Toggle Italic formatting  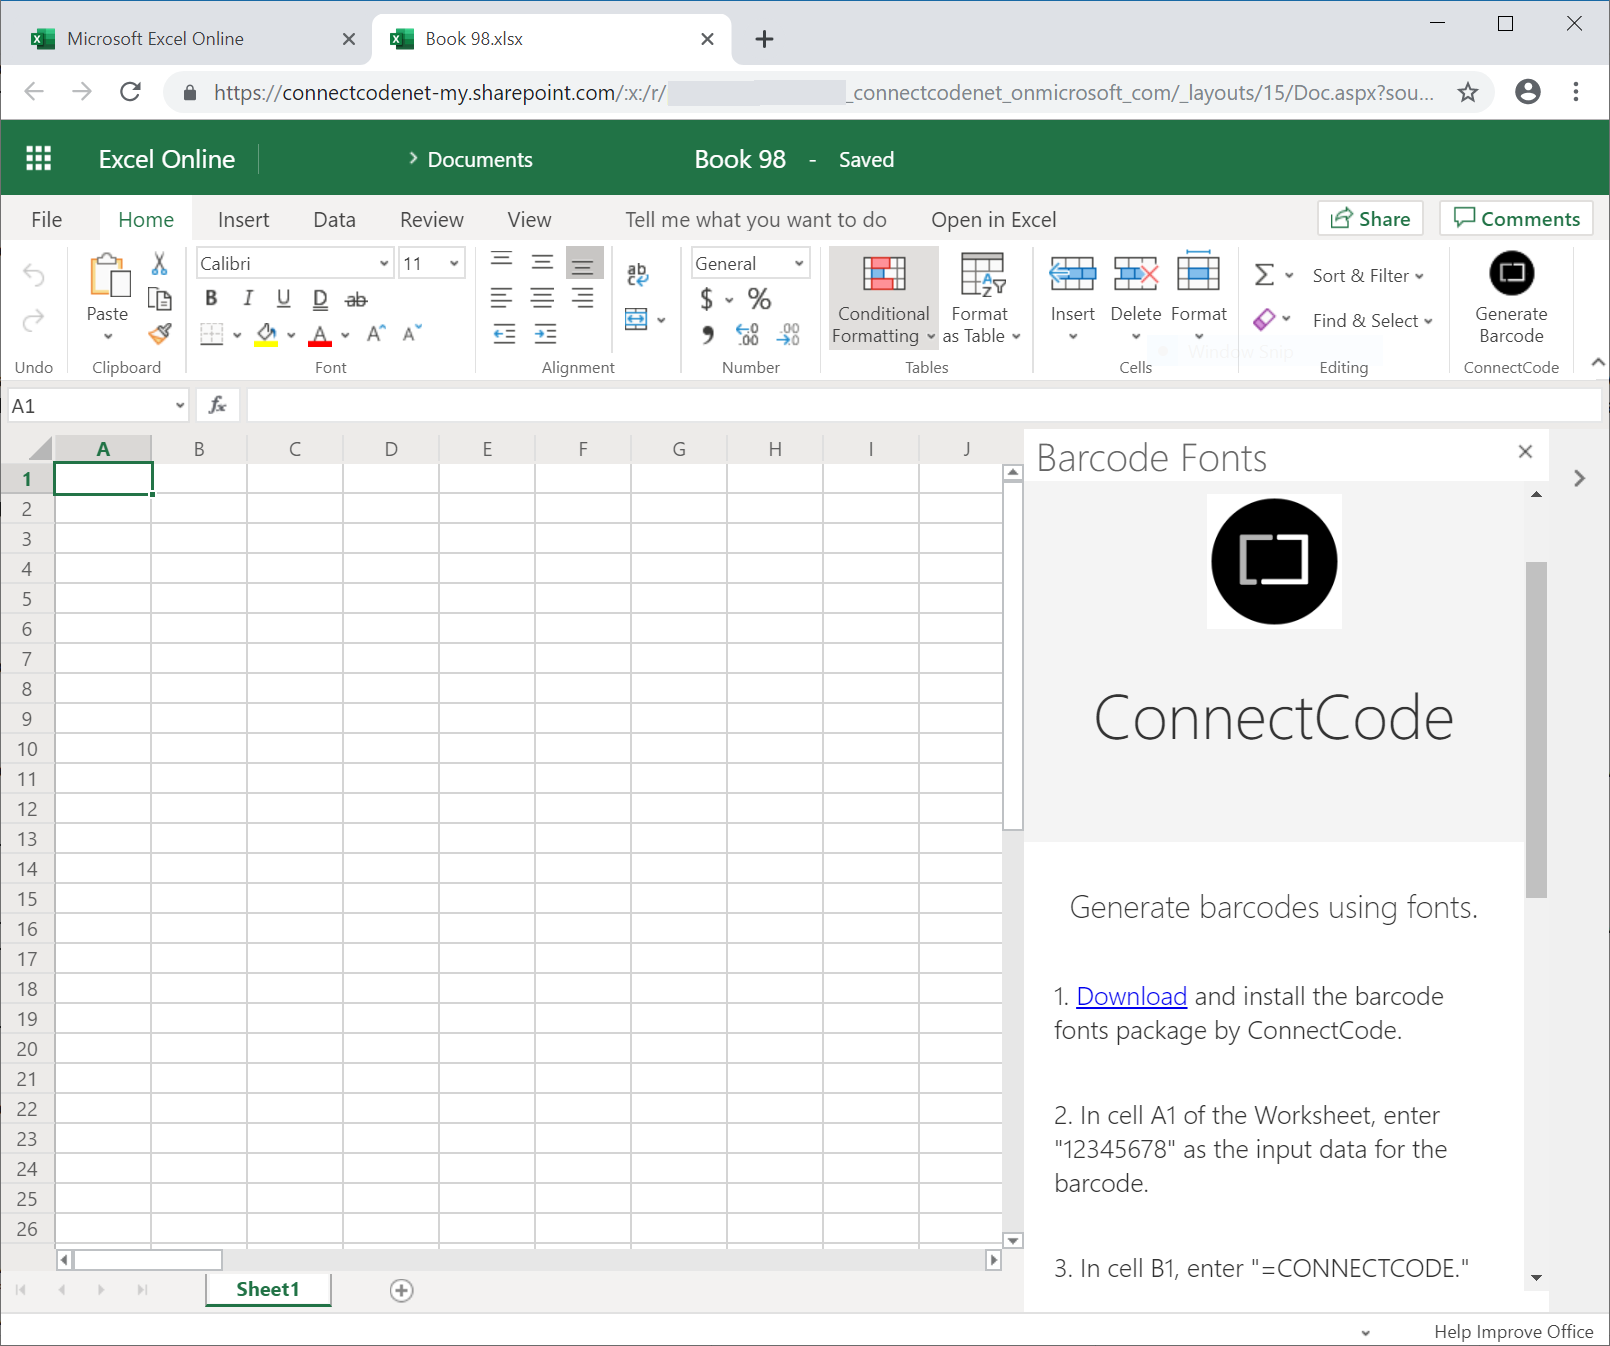click(248, 298)
